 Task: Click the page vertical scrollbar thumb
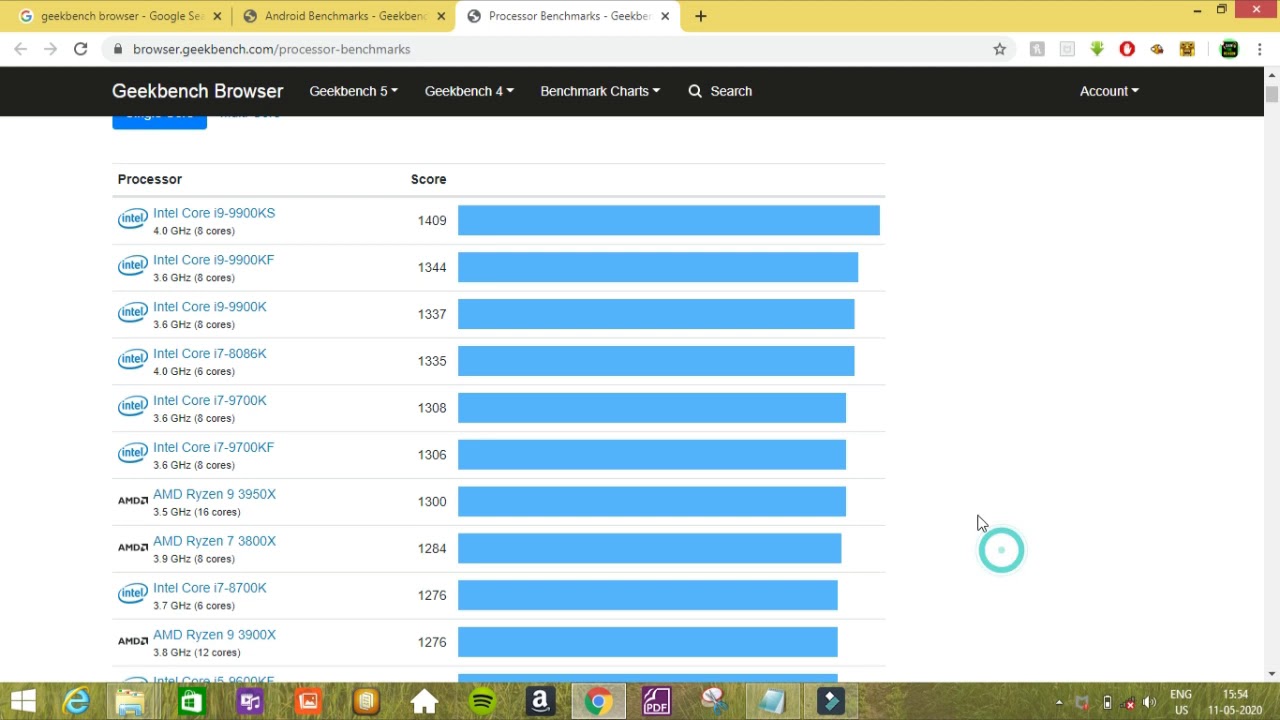click(x=1272, y=94)
